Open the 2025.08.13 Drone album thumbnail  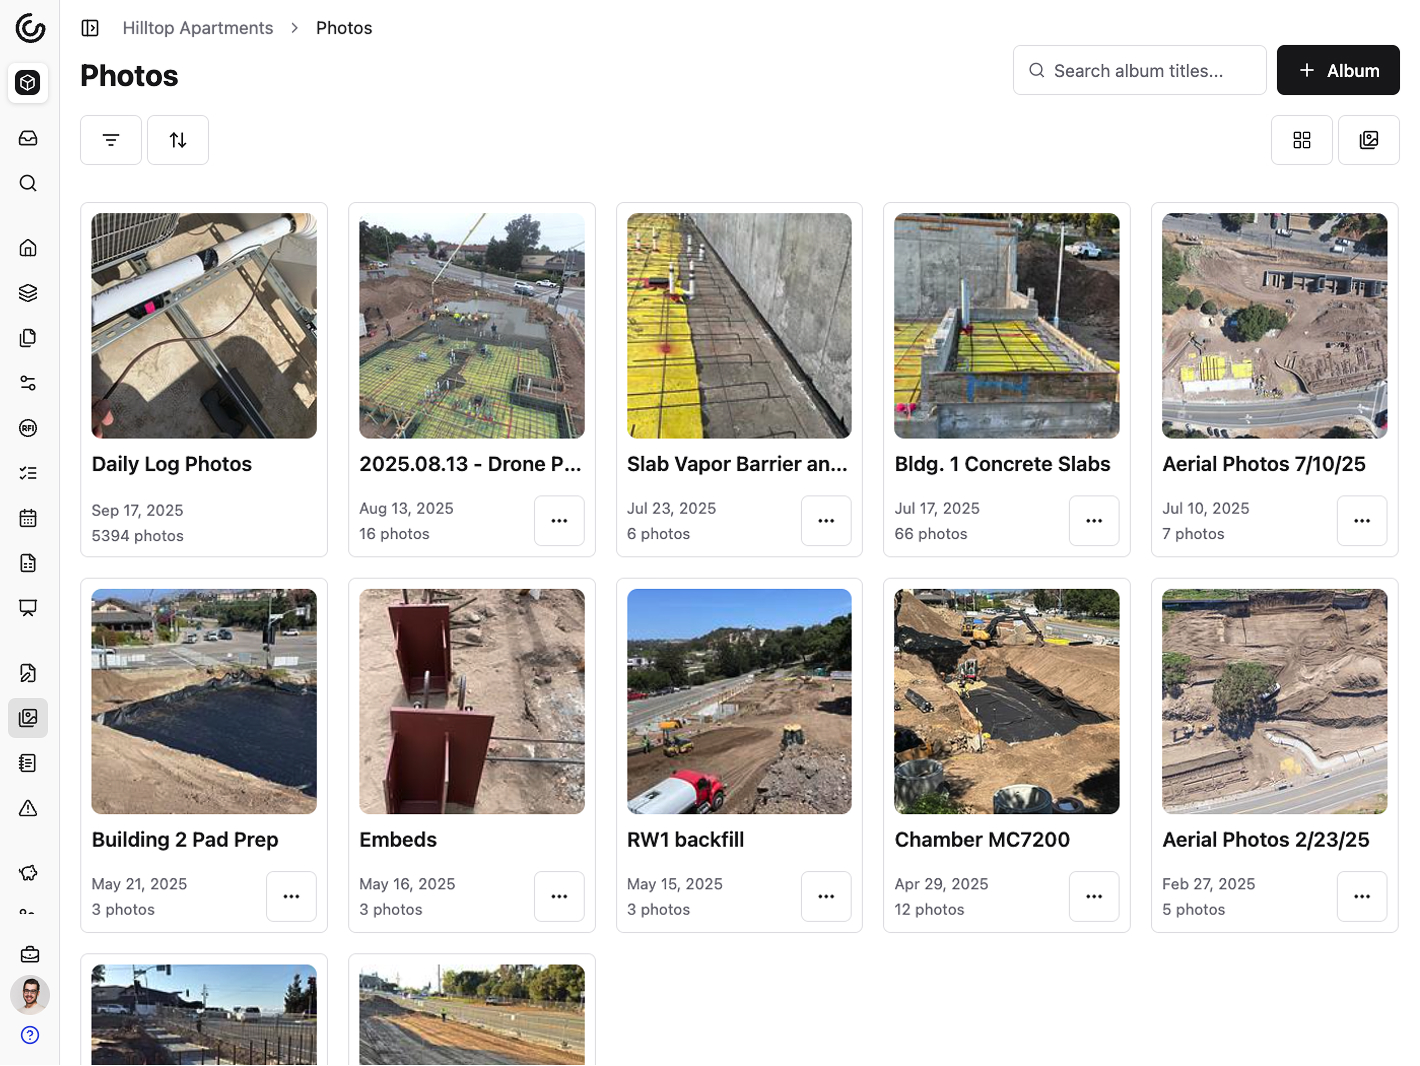tap(472, 326)
